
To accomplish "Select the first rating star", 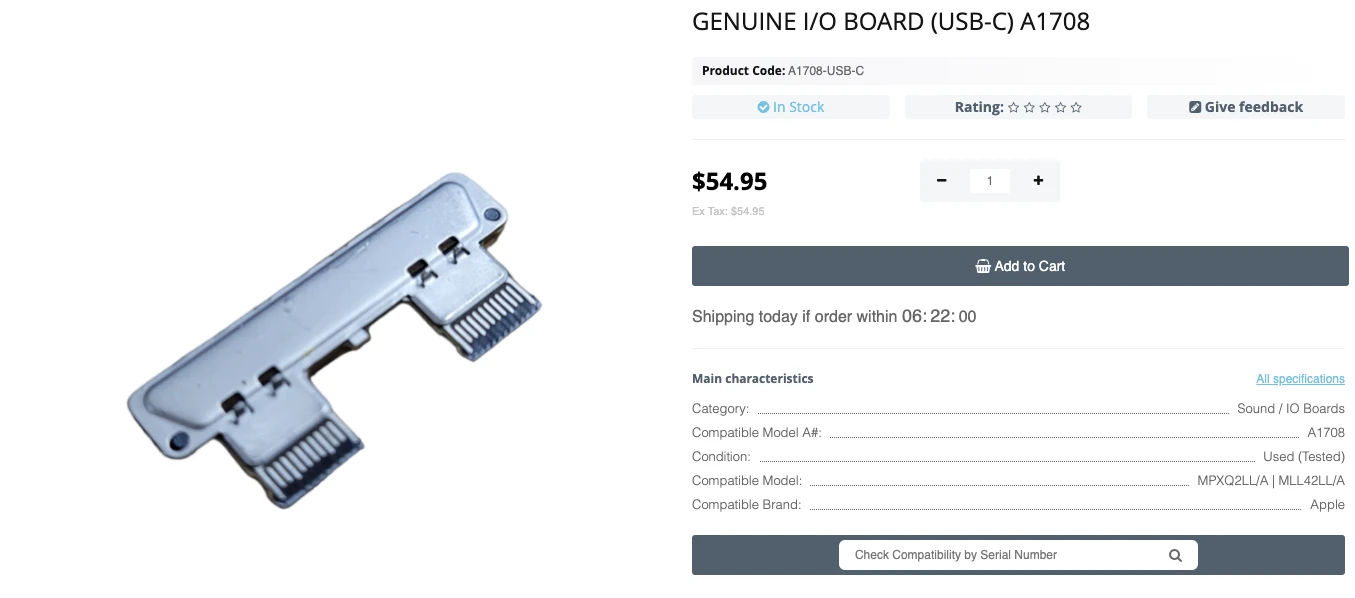I will click(x=1013, y=107).
